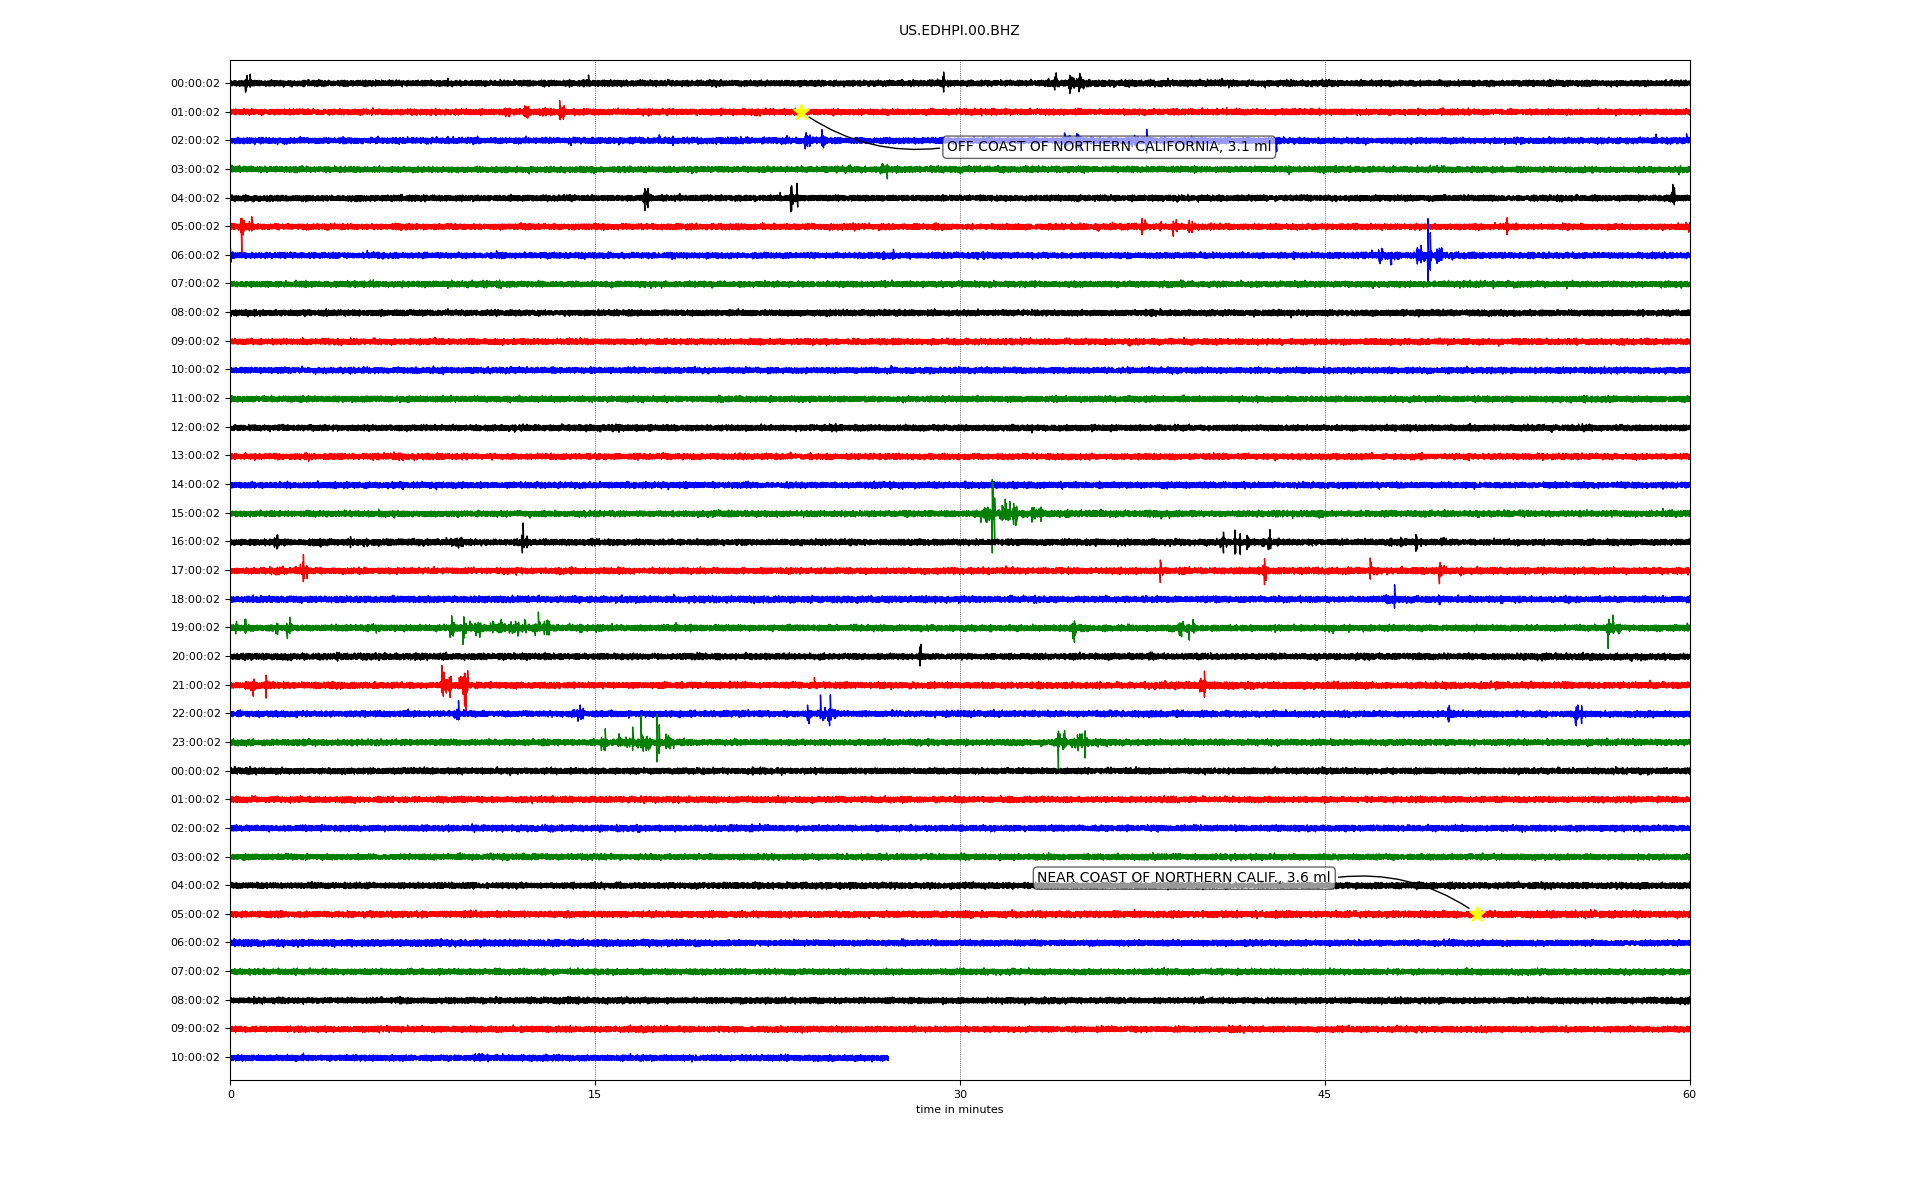
Task: Select the OFF COAST OF NORTHERN CALIFORNIA, 3.1 ml label
Action: click(x=1109, y=147)
